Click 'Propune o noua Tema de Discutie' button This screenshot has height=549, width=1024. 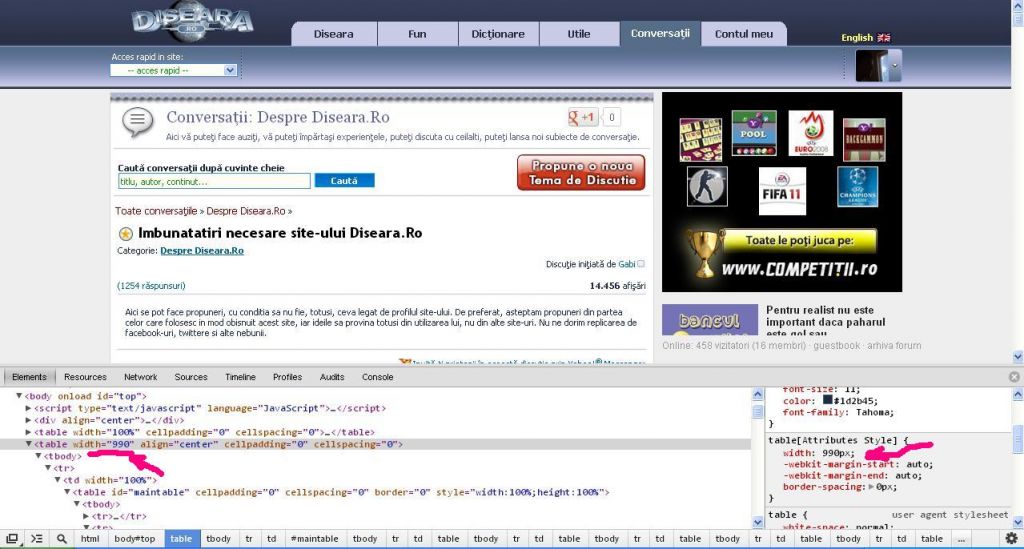tap(581, 173)
